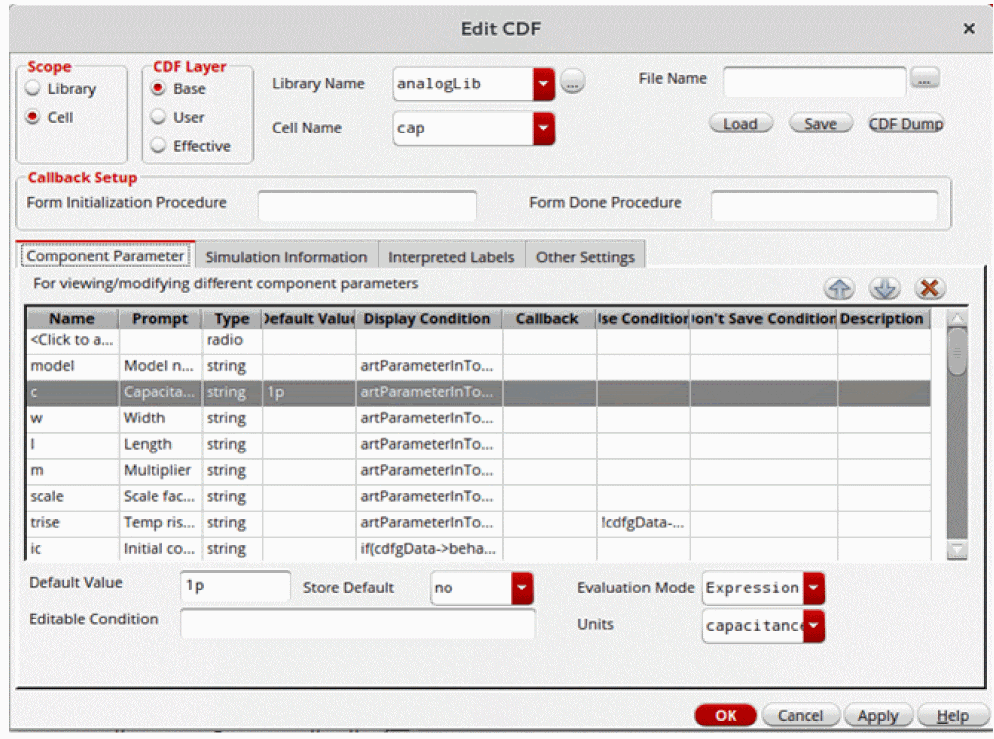Click the Load button
The height and width of the screenshot is (739, 994).
click(740, 124)
